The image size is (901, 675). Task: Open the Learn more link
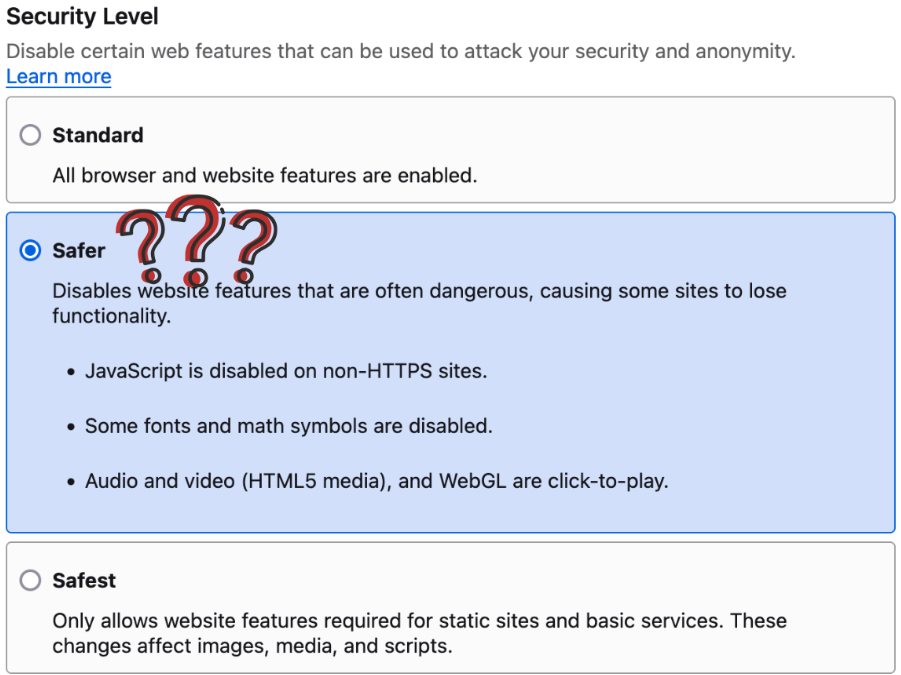58,77
